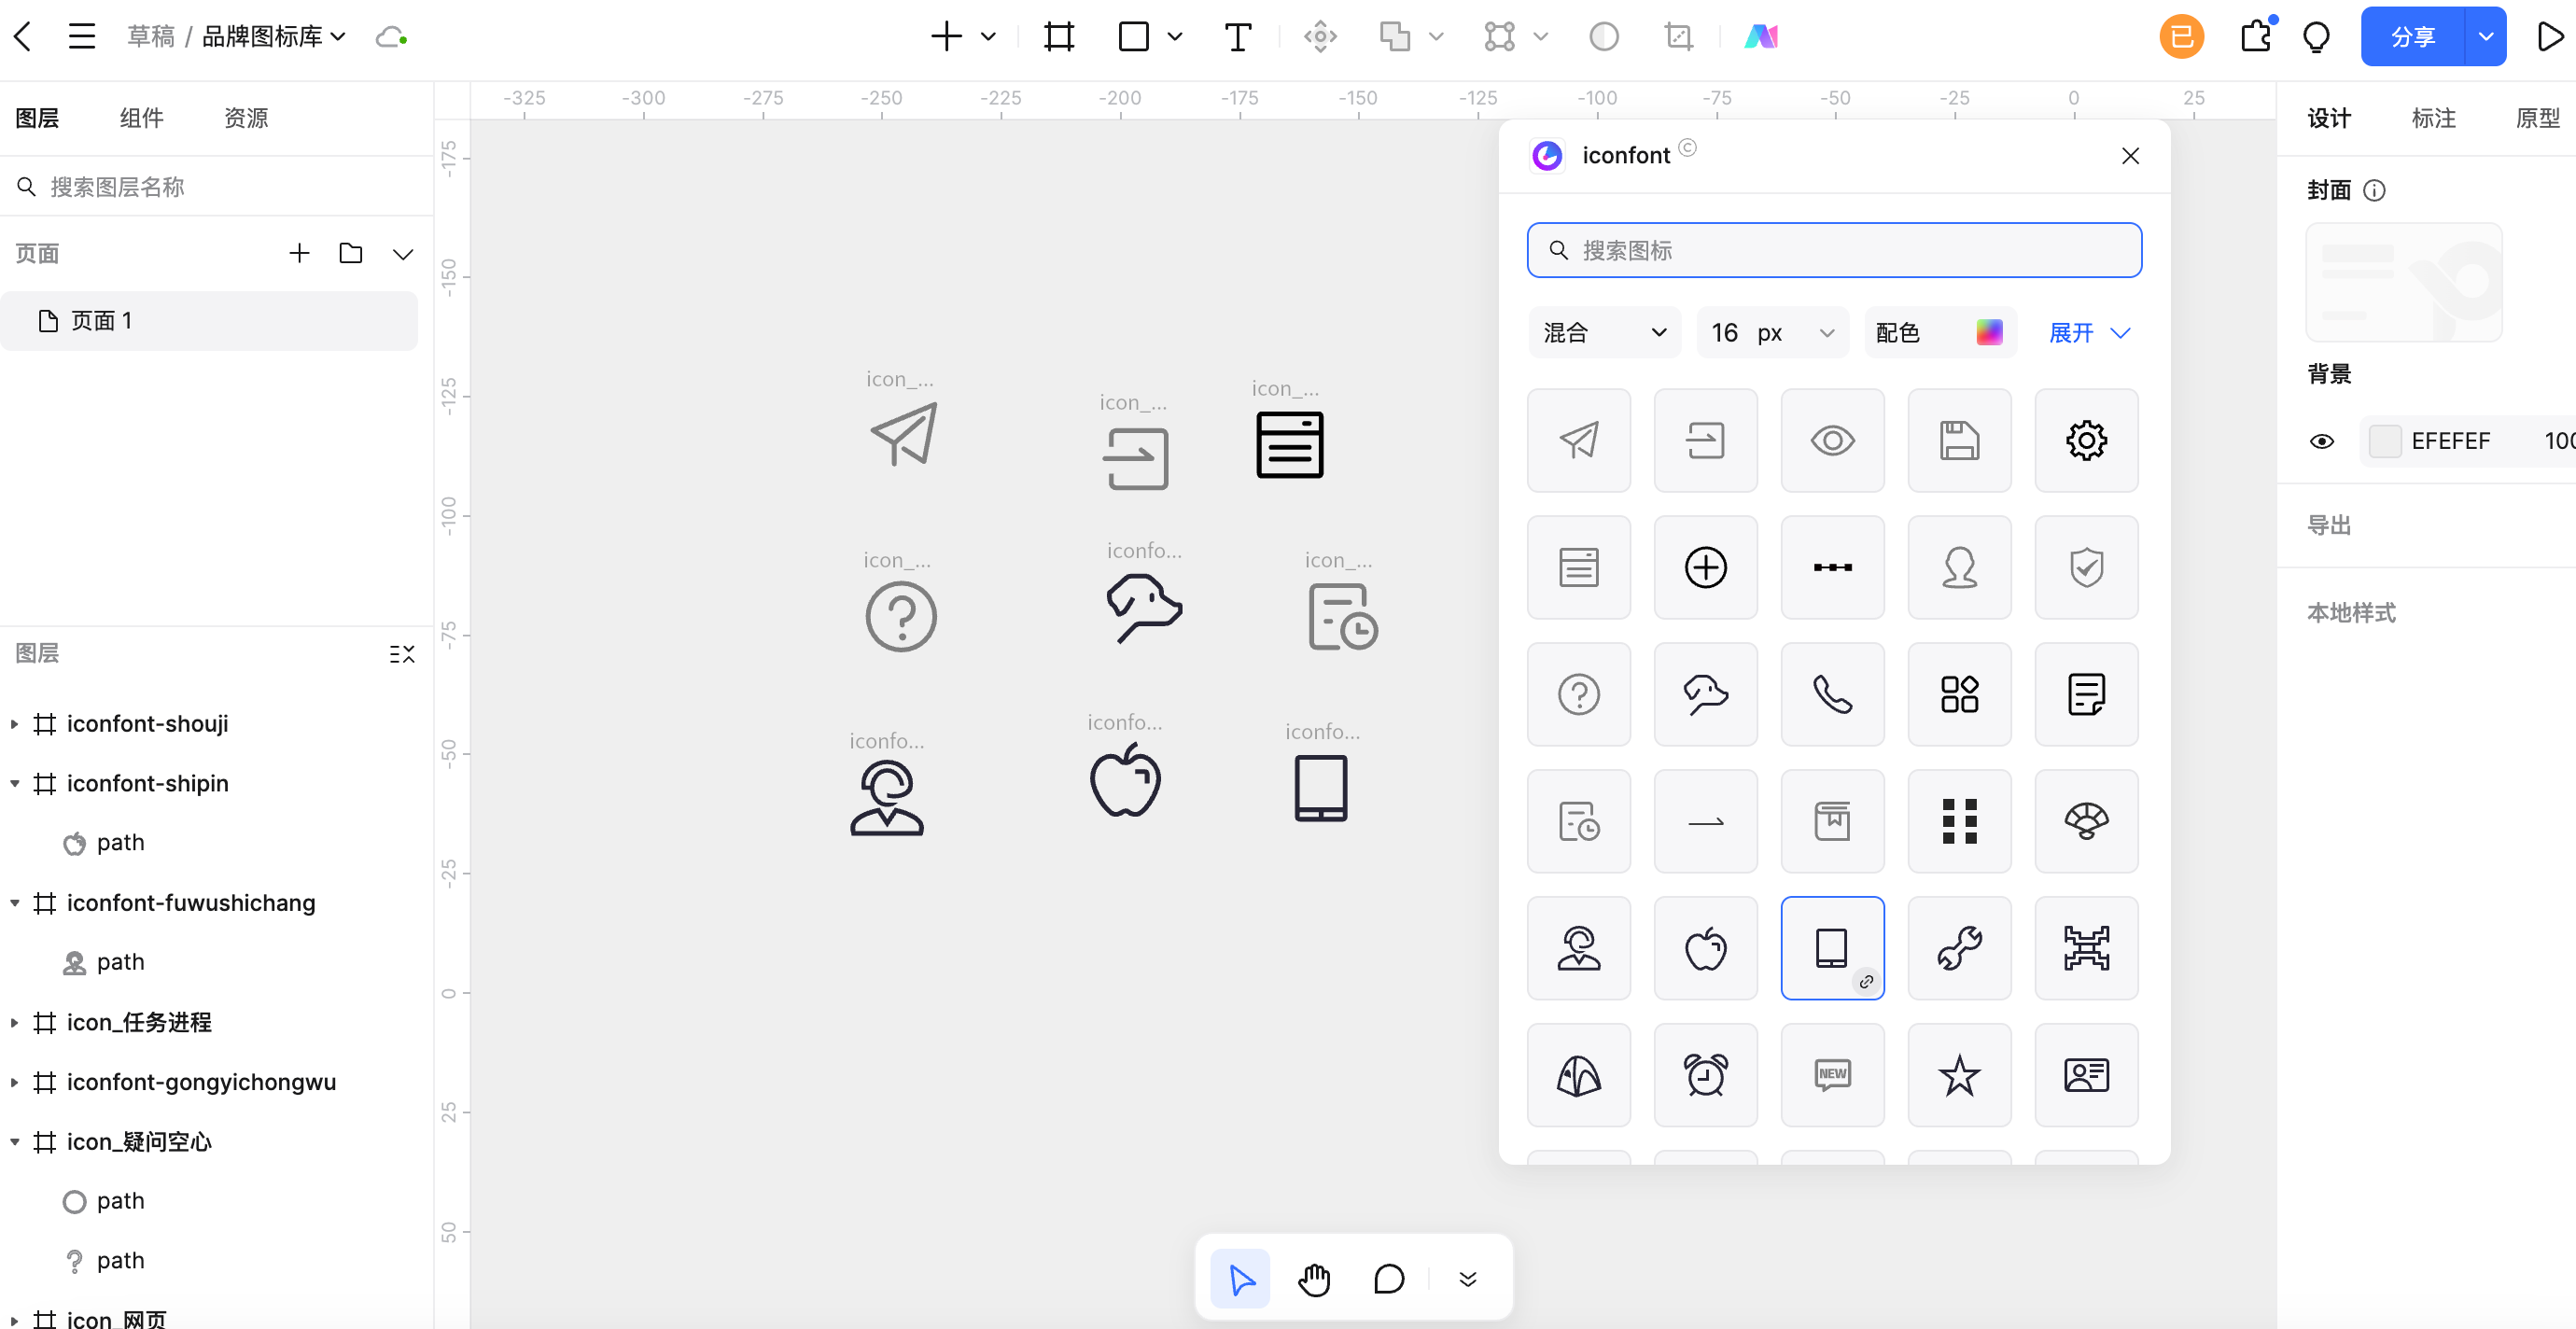Image resolution: width=2576 pixels, height=1329 pixels.
Task: Click the 分享 share button
Action: 2412,37
